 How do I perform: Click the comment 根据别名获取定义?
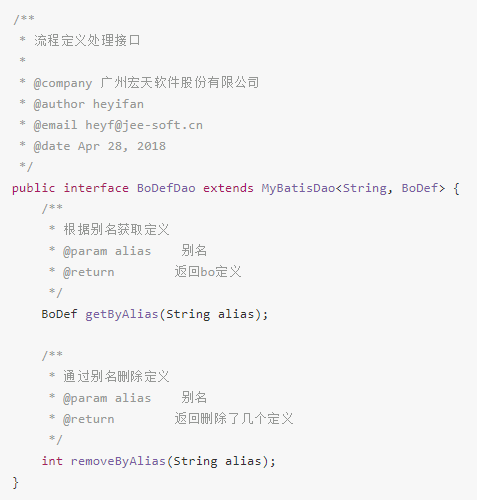coord(116,229)
